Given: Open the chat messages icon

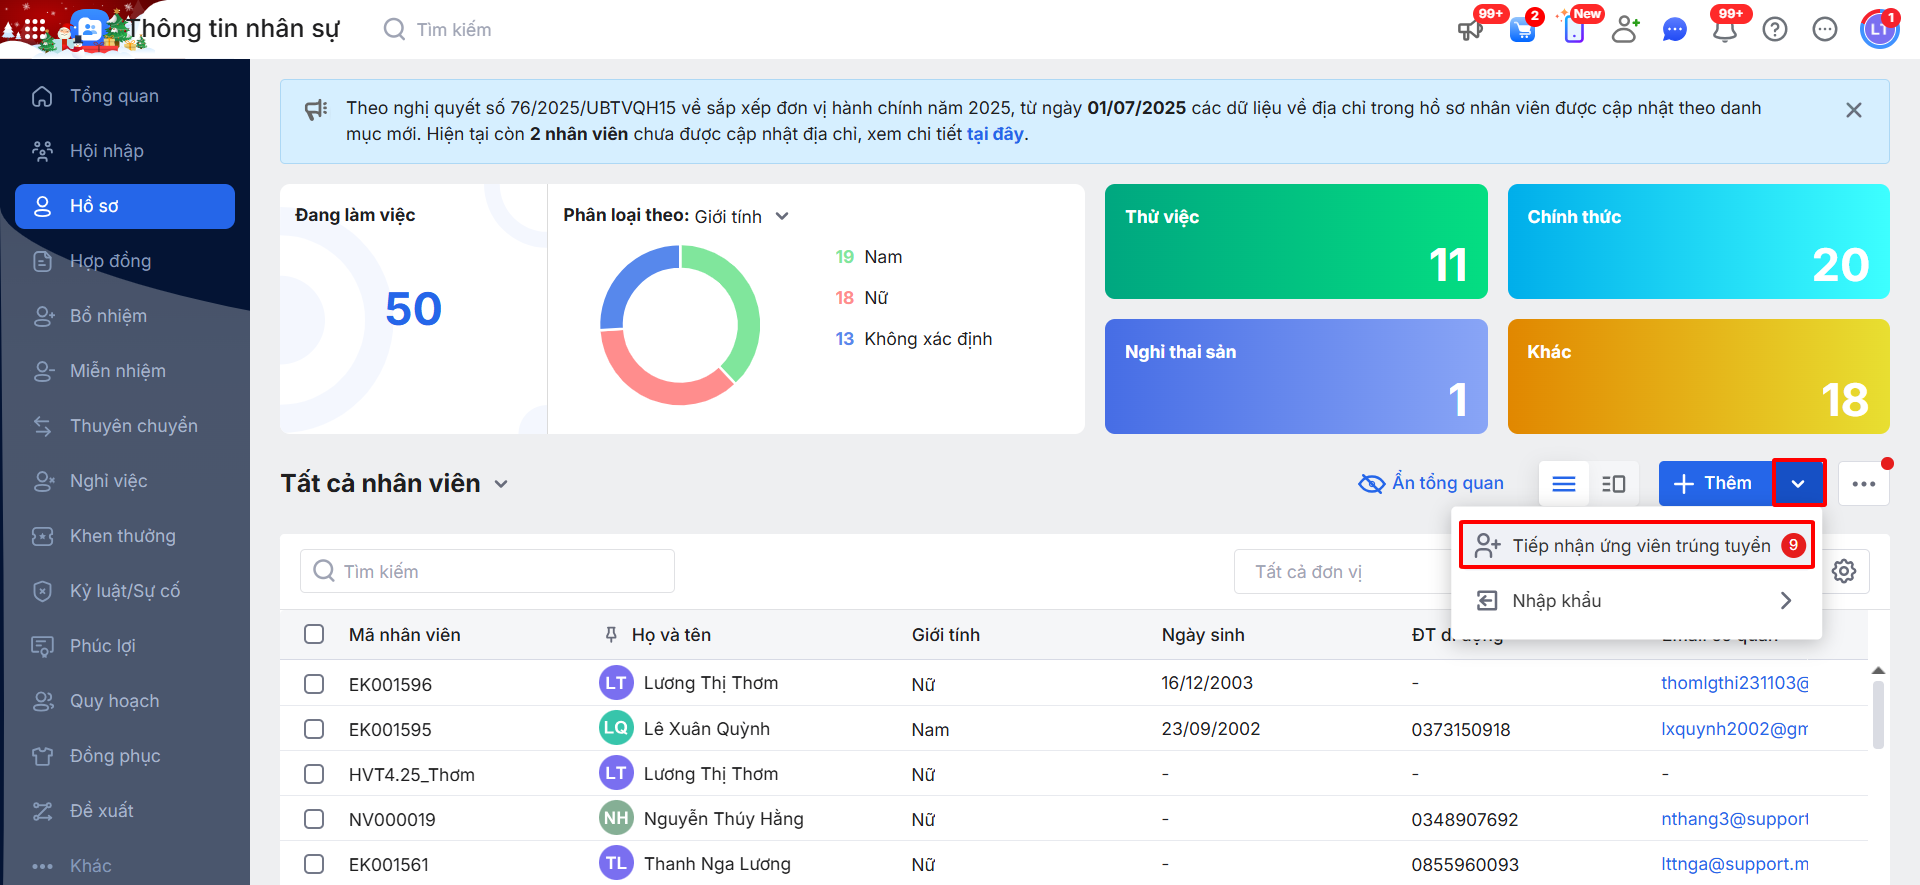Looking at the screenshot, I should [x=1675, y=29].
